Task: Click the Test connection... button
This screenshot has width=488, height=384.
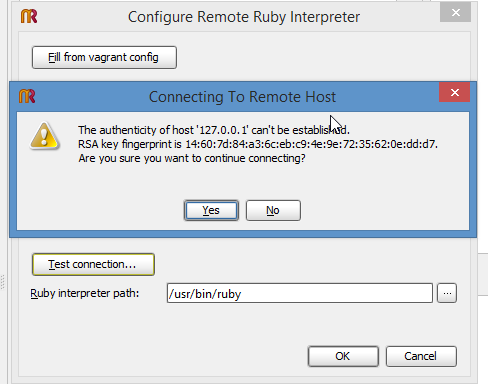Action: pyautogui.click(x=93, y=264)
